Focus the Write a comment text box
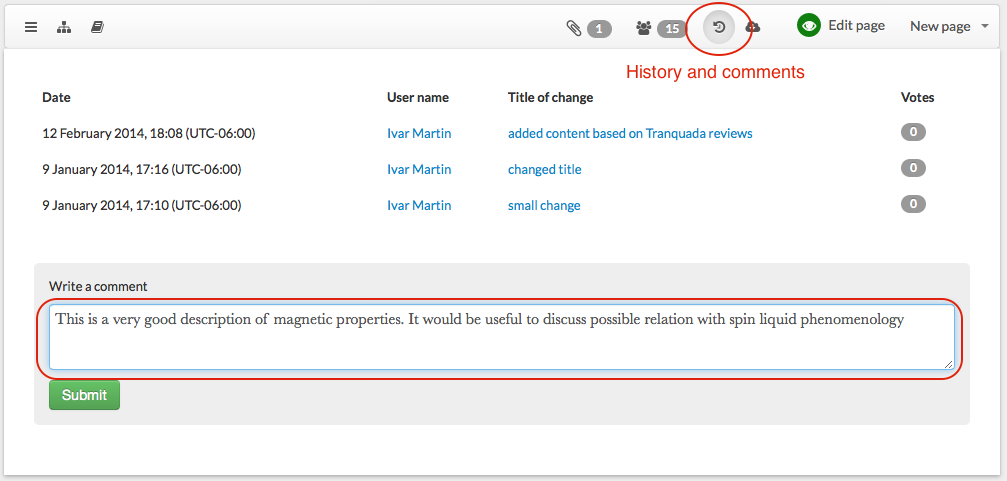1007x481 pixels. point(502,337)
